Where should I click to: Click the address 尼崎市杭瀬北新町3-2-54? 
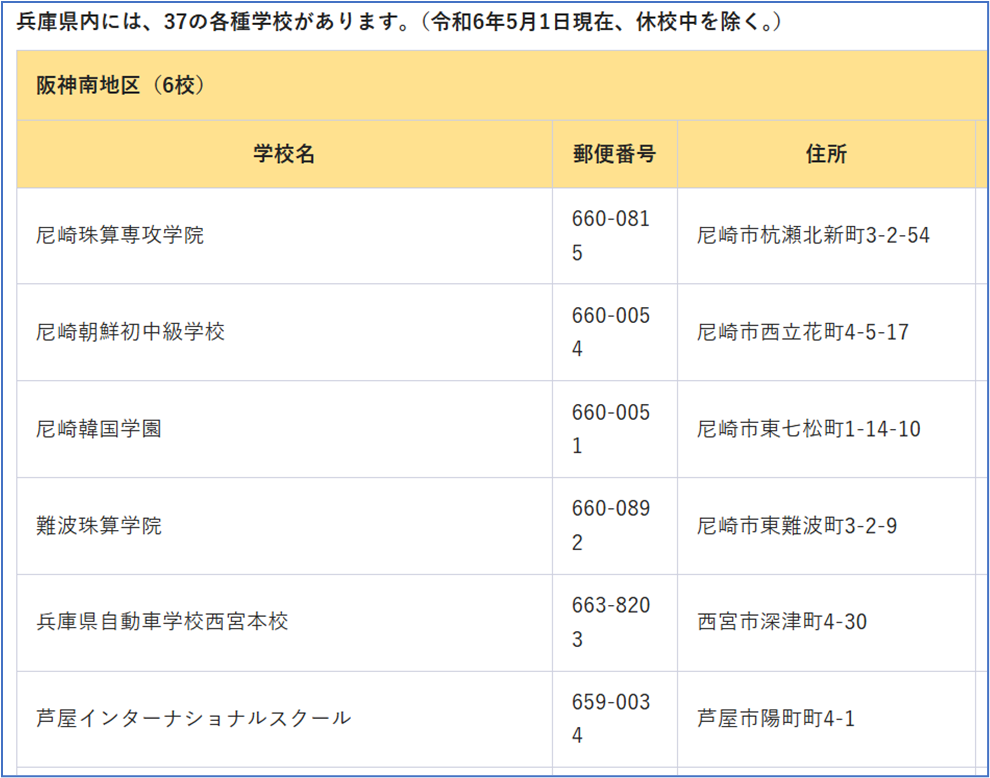point(813,236)
